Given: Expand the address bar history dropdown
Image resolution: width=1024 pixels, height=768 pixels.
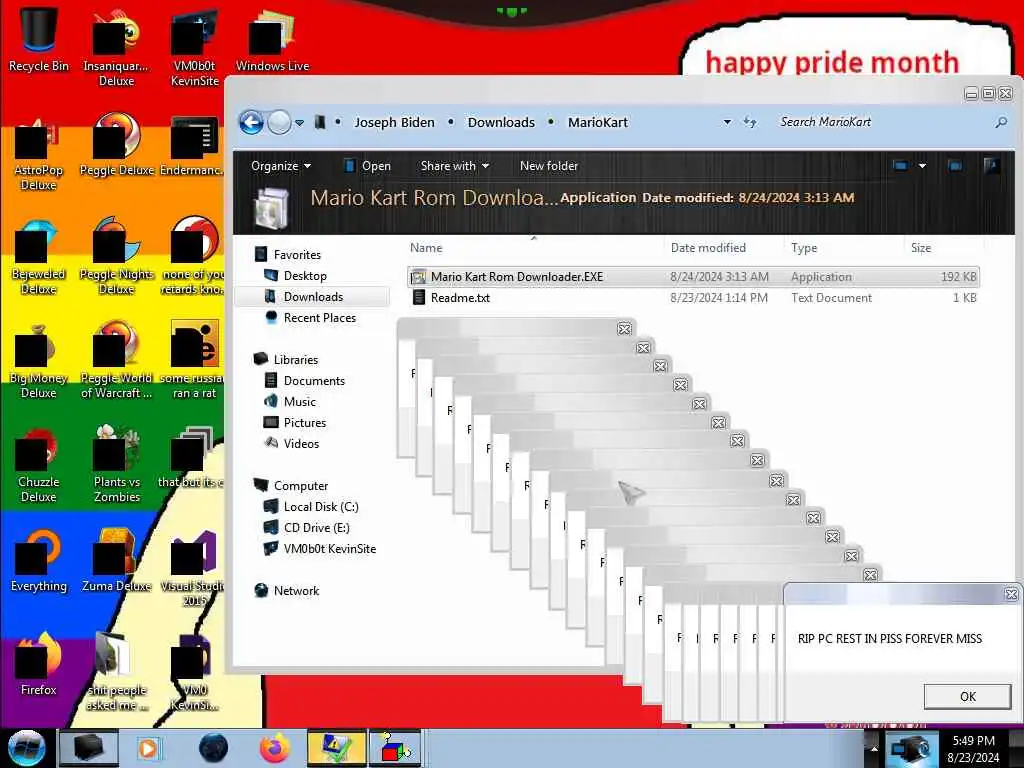Looking at the screenshot, I should pyautogui.click(x=727, y=122).
